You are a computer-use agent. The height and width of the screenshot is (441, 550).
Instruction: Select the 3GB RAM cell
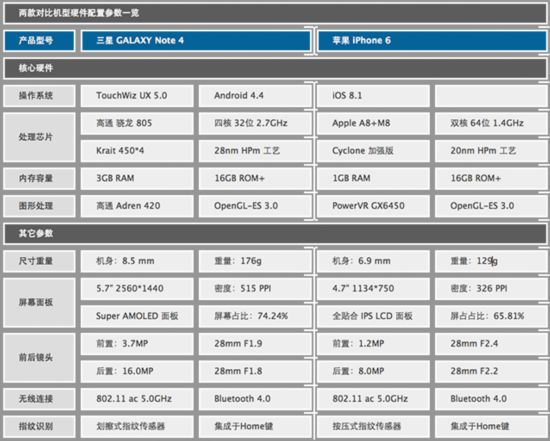tap(137, 179)
